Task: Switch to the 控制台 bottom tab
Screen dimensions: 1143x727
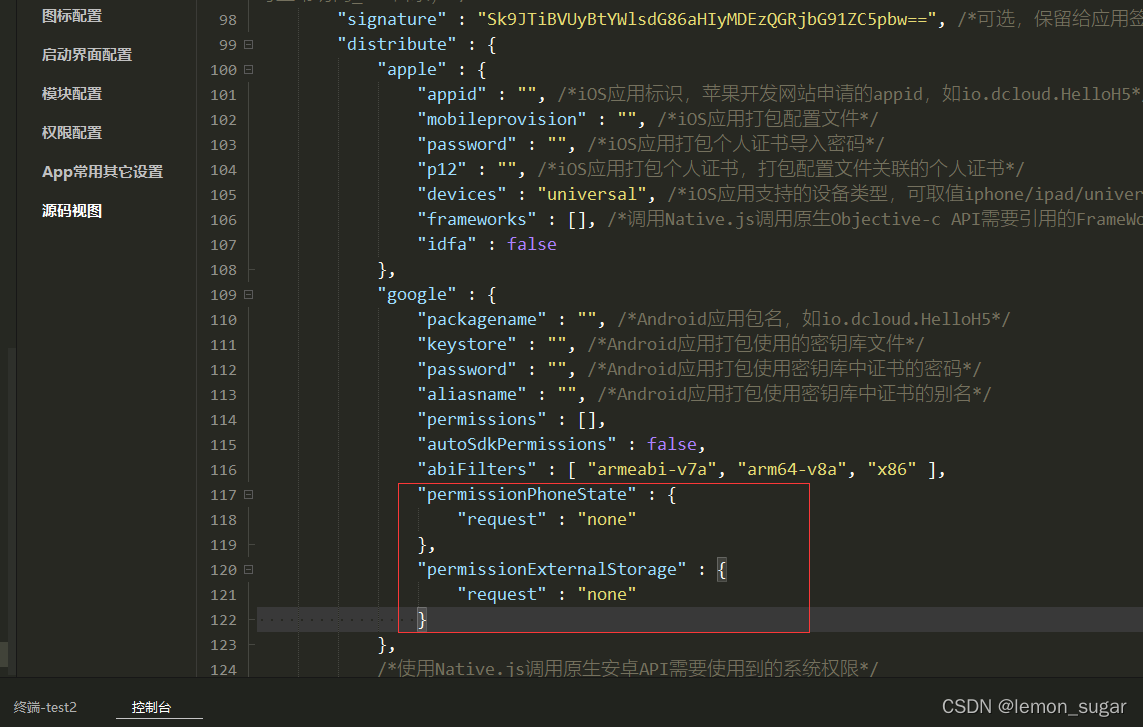Action: [151, 707]
